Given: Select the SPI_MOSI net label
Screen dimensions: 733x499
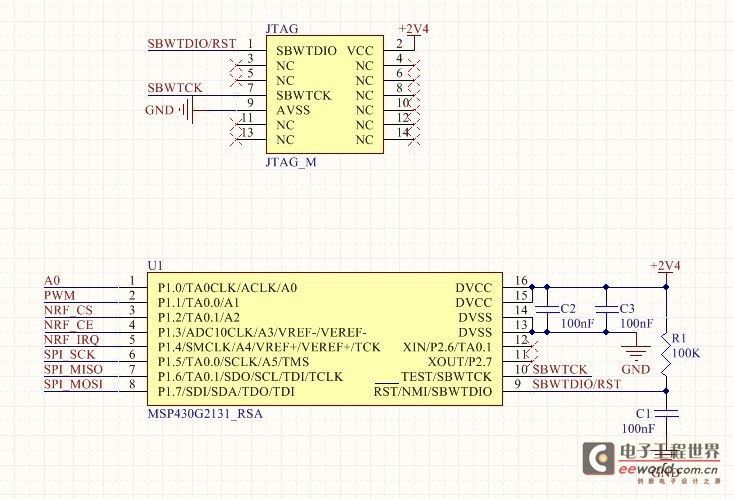Looking at the screenshot, I should (73, 384).
